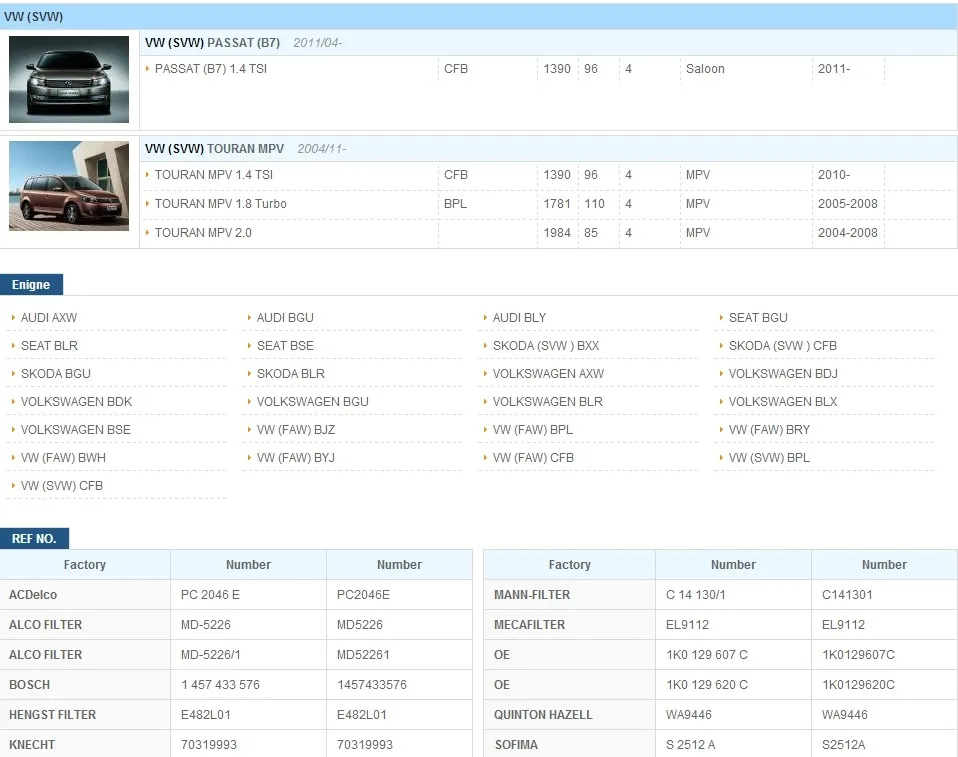The image size is (958, 757).
Task: Open TOURAN MPV 2.0 model link
Action: click(203, 233)
